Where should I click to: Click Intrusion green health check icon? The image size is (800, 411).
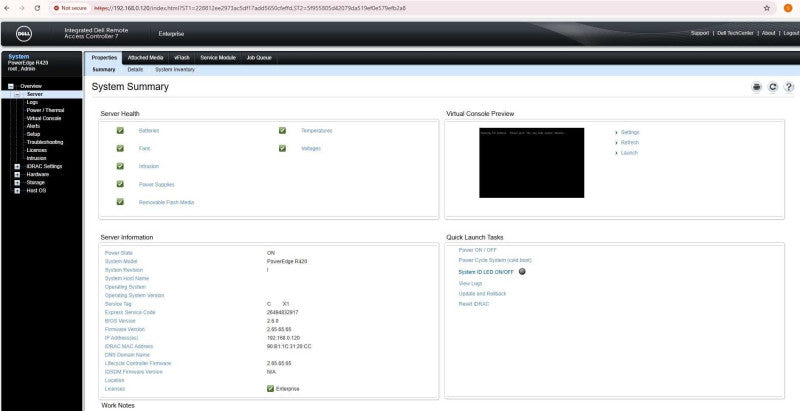tap(120, 166)
